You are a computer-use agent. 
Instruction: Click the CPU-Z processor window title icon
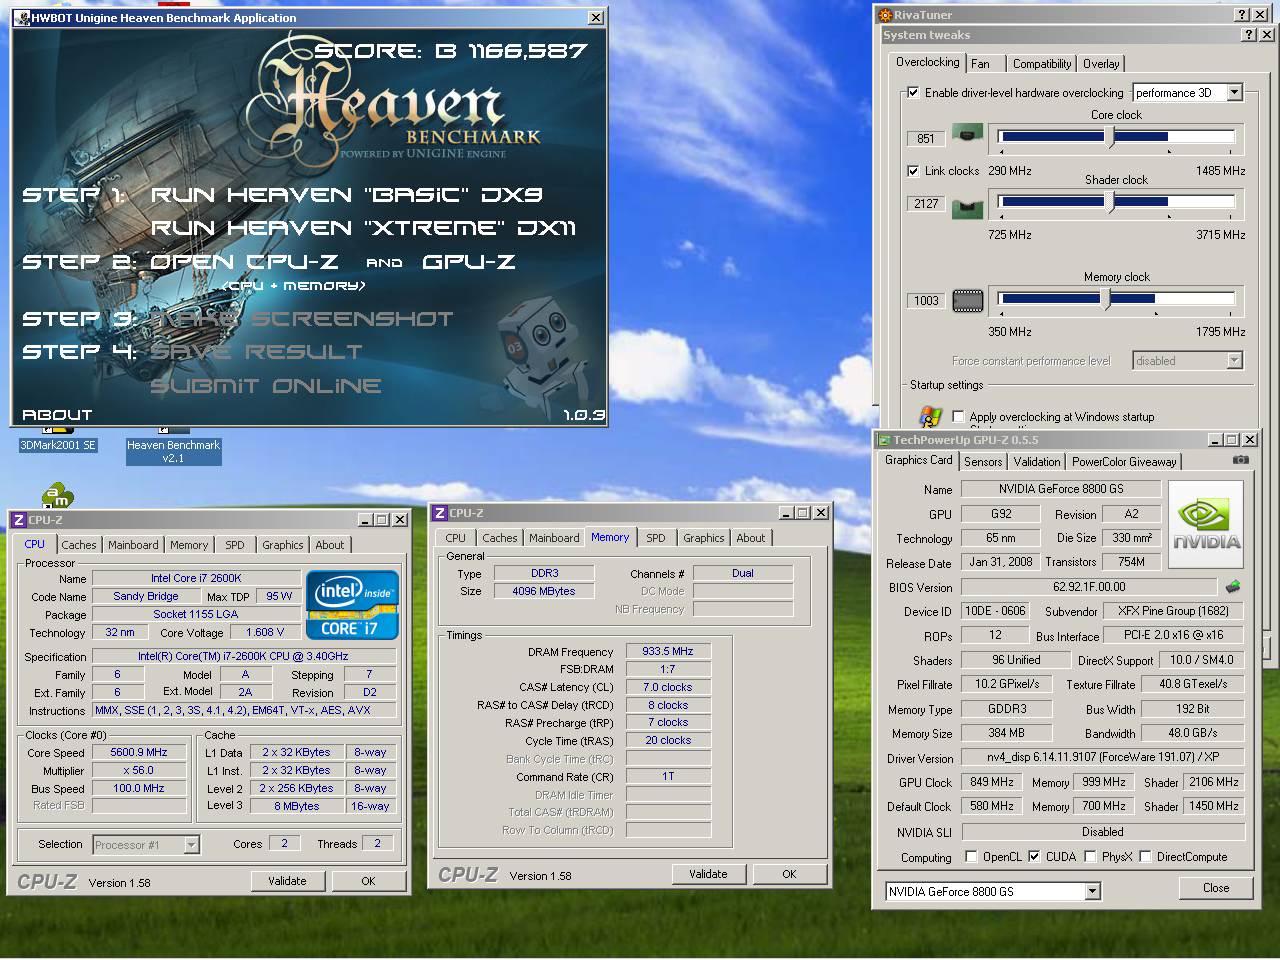coord(18,520)
